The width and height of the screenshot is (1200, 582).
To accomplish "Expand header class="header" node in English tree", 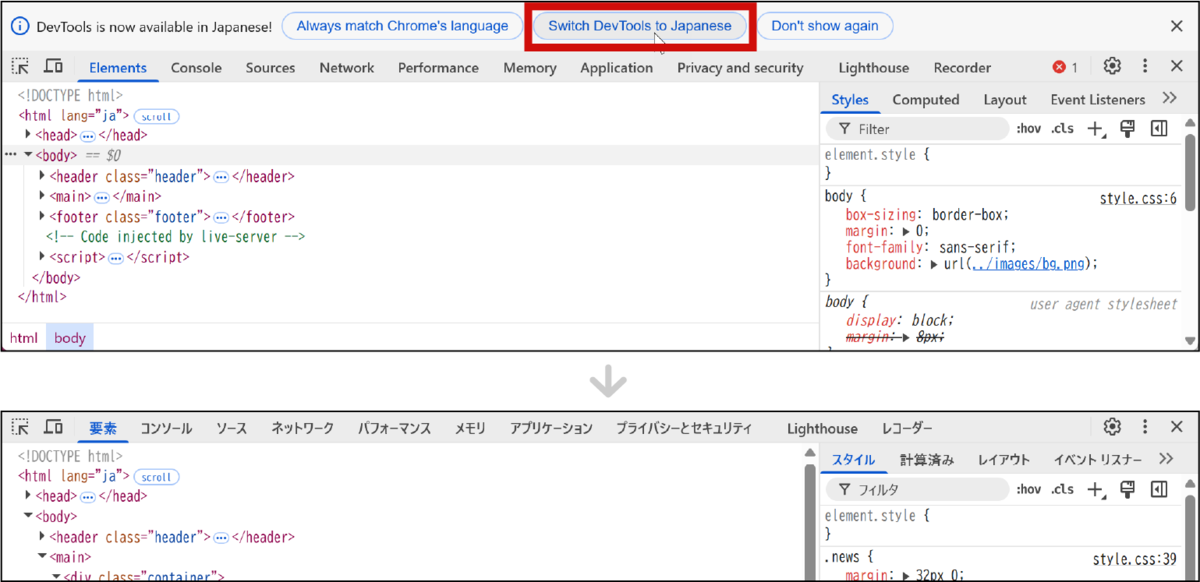I will (x=42, y=176).
